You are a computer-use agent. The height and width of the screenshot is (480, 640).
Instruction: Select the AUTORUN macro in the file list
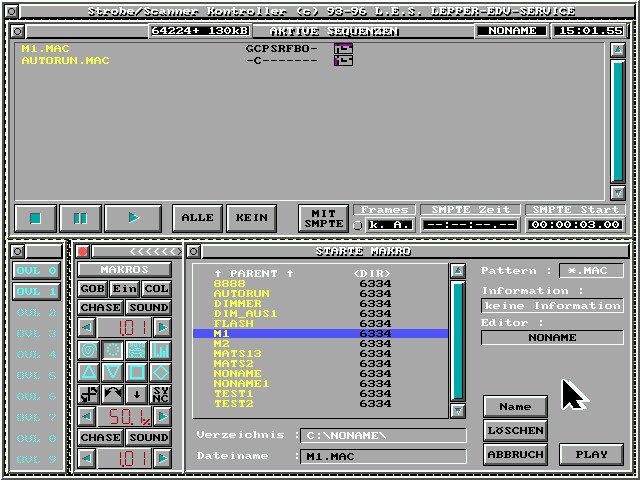click(x=320, y=293)
